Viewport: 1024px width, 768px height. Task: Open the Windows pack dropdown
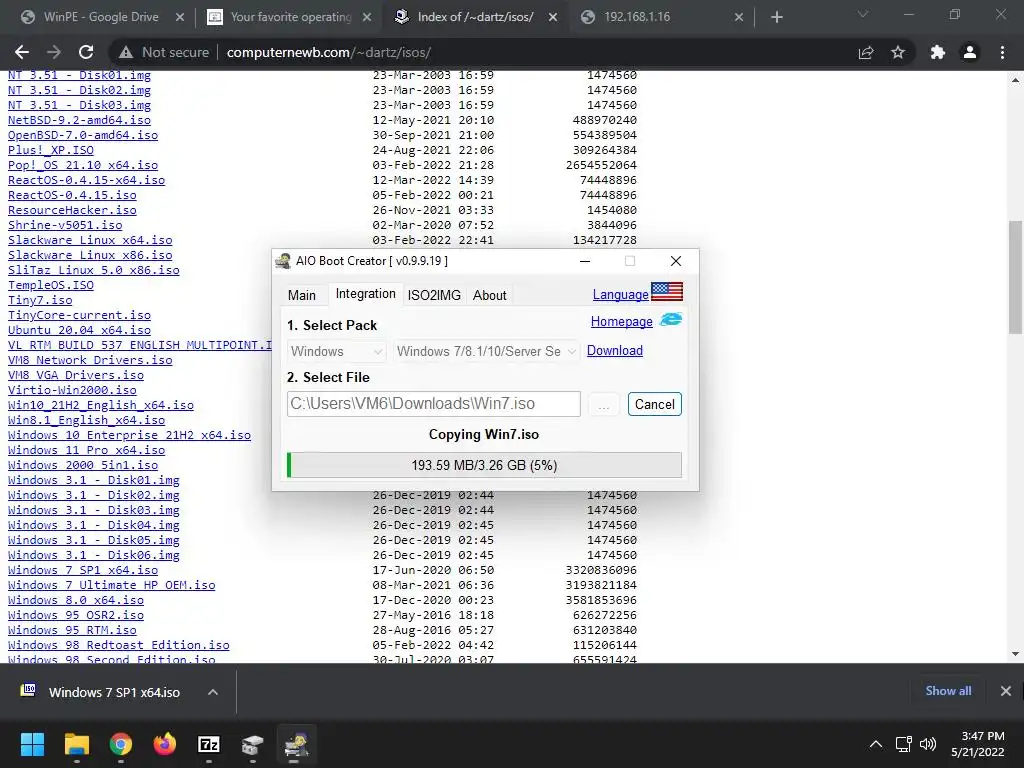pyautogui.click(x=336, y=351)
